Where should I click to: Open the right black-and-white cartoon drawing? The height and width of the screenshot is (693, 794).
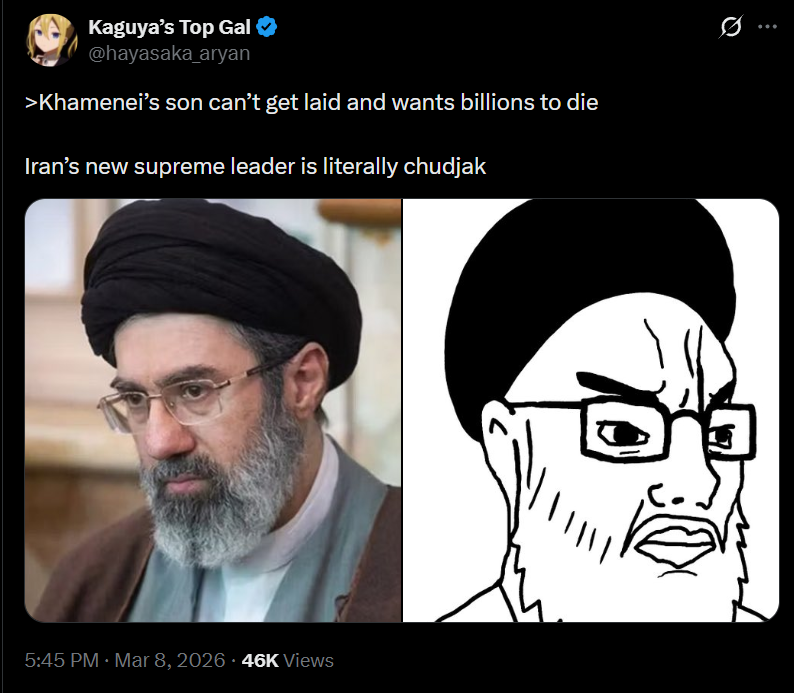[590, 410]
